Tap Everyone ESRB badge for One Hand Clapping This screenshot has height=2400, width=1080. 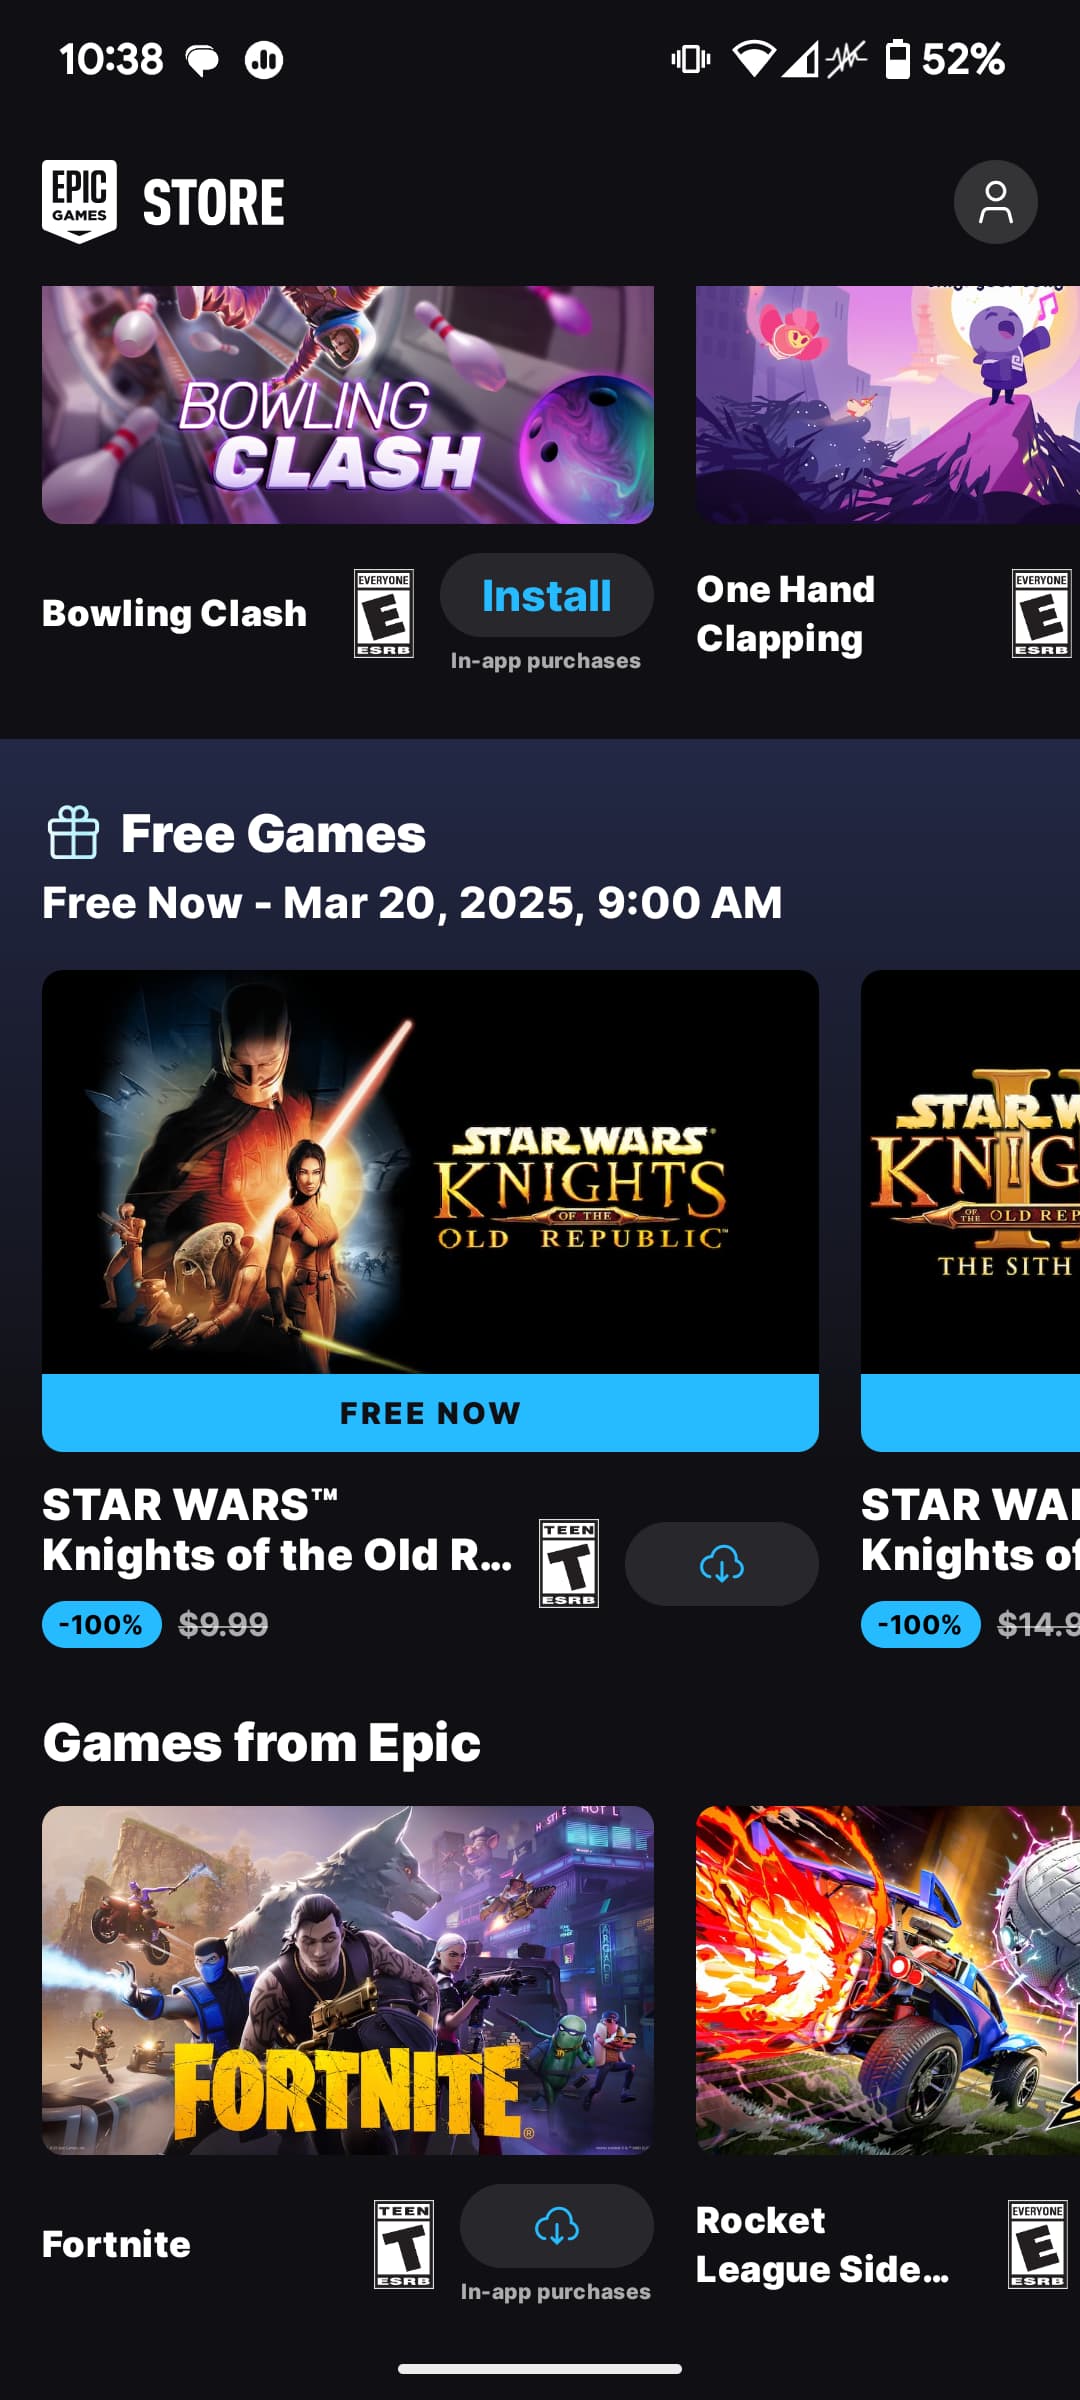[x=1041, y=613]
